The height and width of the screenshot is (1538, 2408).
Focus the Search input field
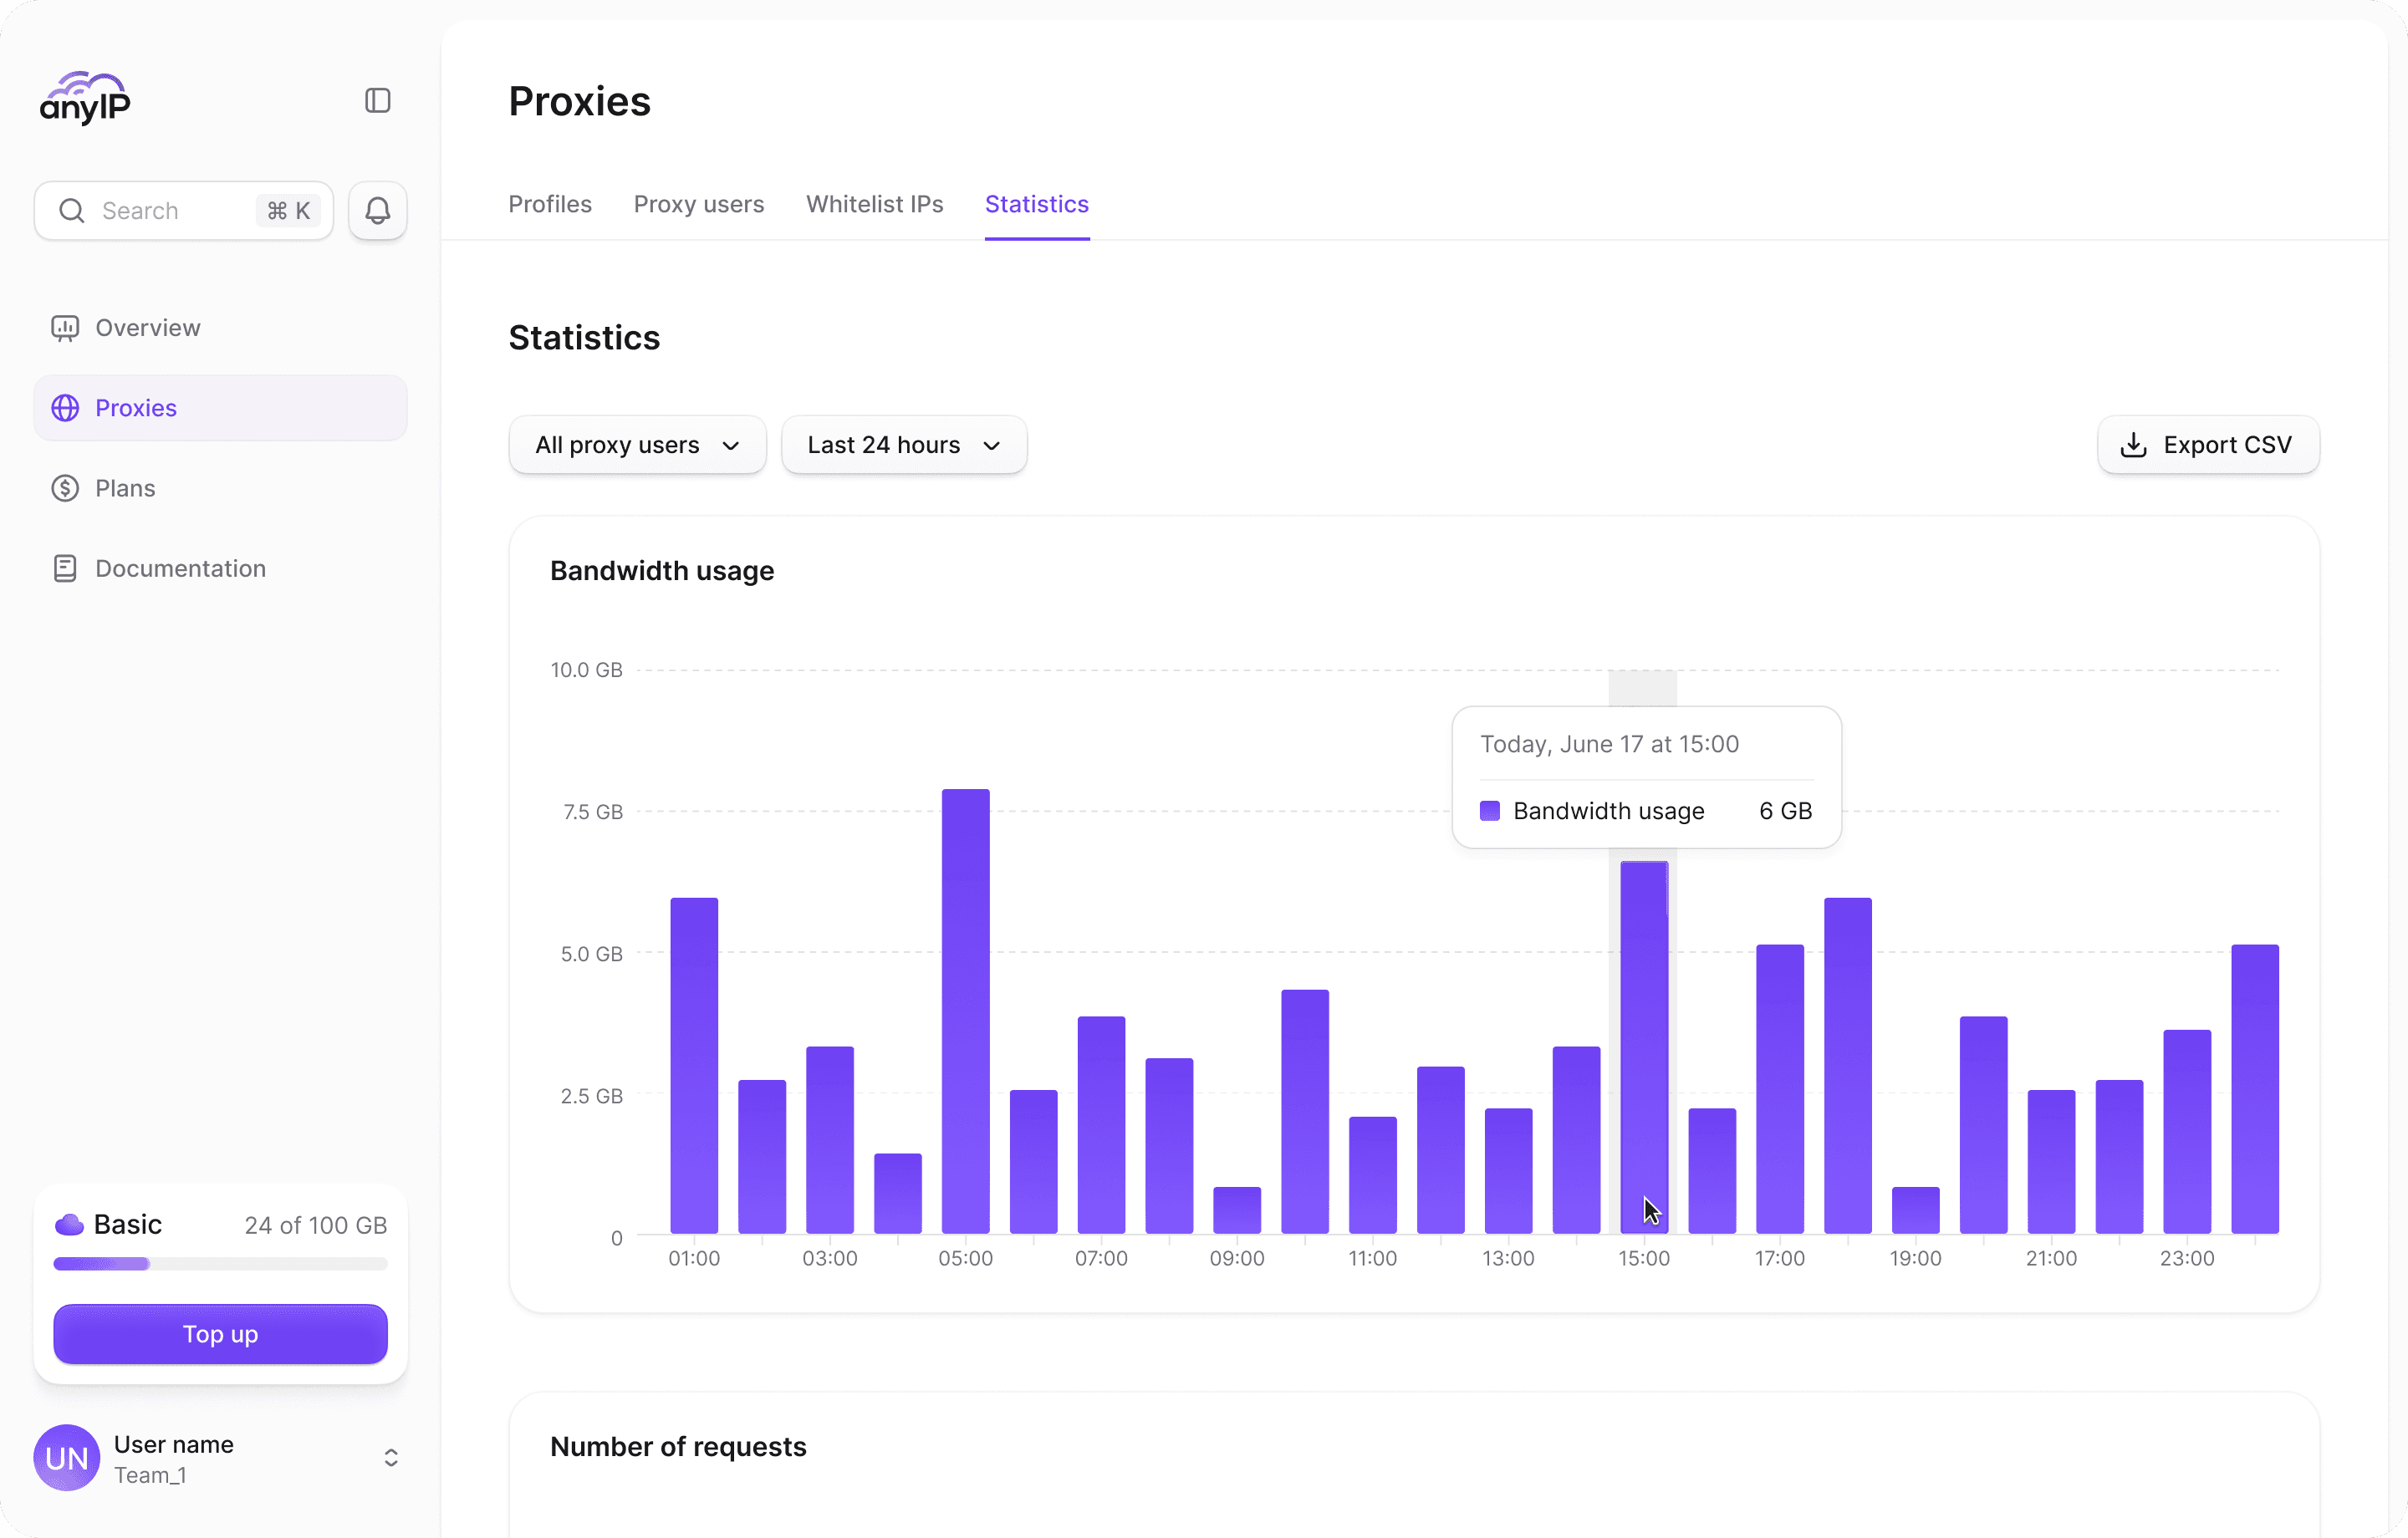point(170,211)
